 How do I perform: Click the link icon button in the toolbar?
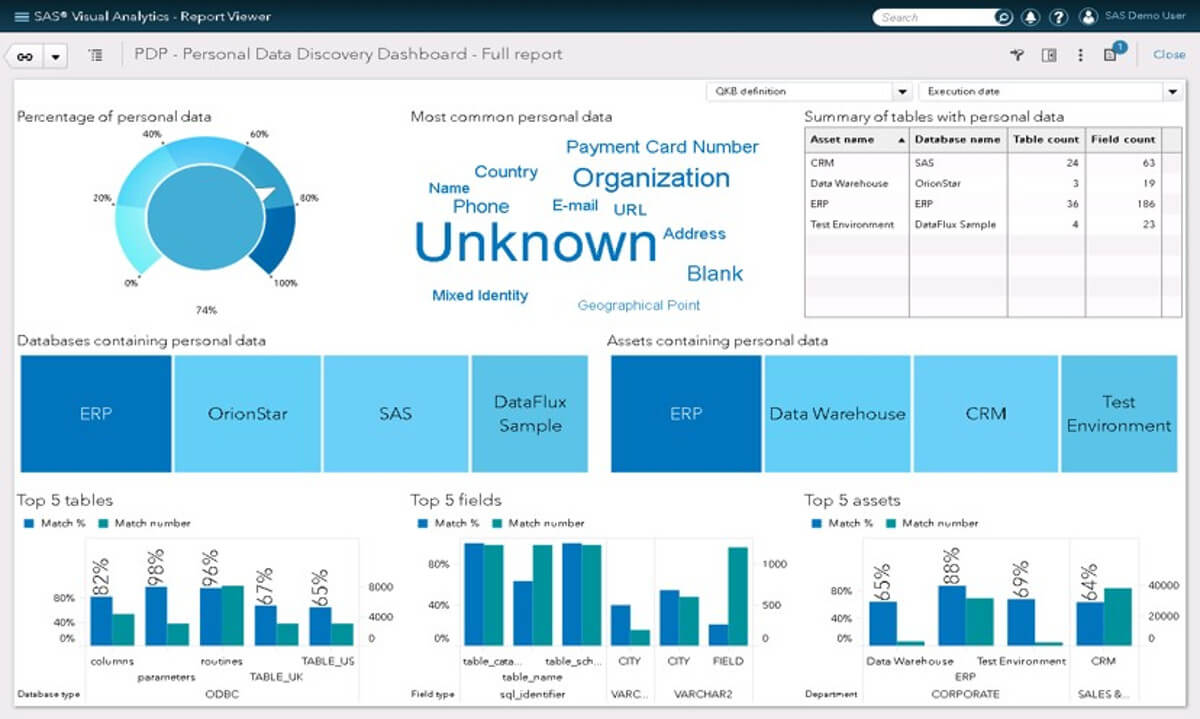coord(25,56)
